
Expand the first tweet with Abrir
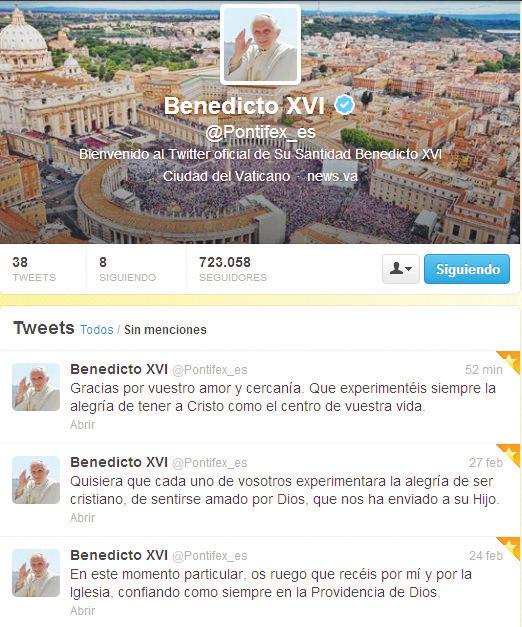pyautogui.click(x=82, y=425)
